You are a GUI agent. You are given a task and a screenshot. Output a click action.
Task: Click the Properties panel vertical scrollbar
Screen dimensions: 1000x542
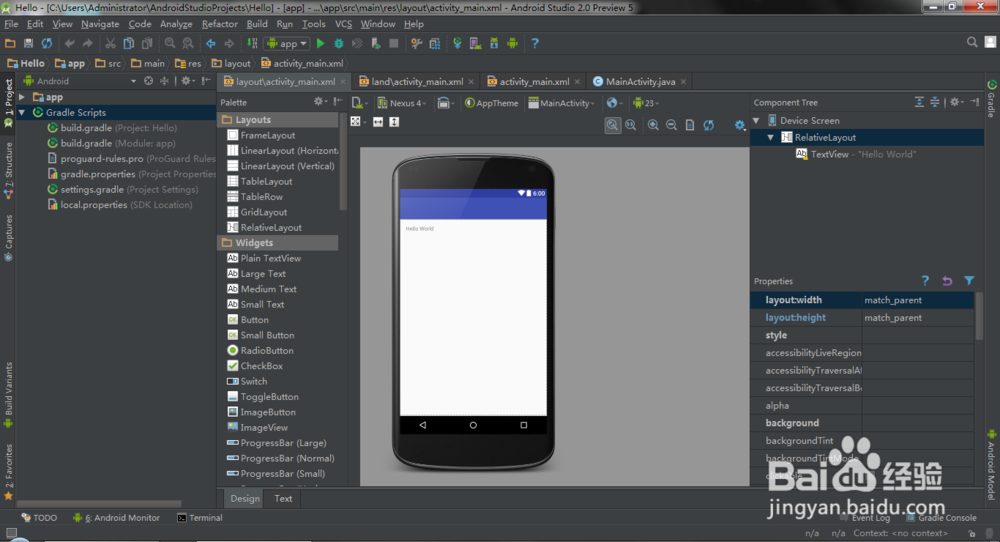coord(979,315)
